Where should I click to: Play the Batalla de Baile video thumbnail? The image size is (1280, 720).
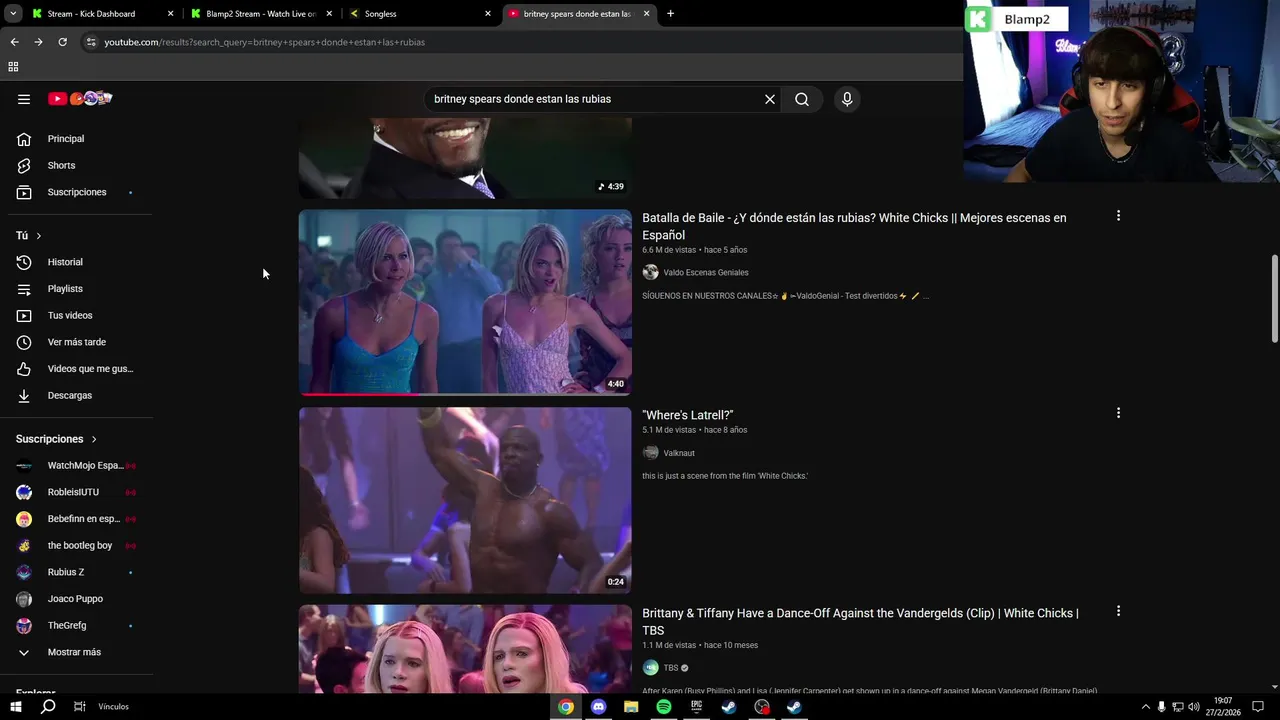tap(465, 302)
